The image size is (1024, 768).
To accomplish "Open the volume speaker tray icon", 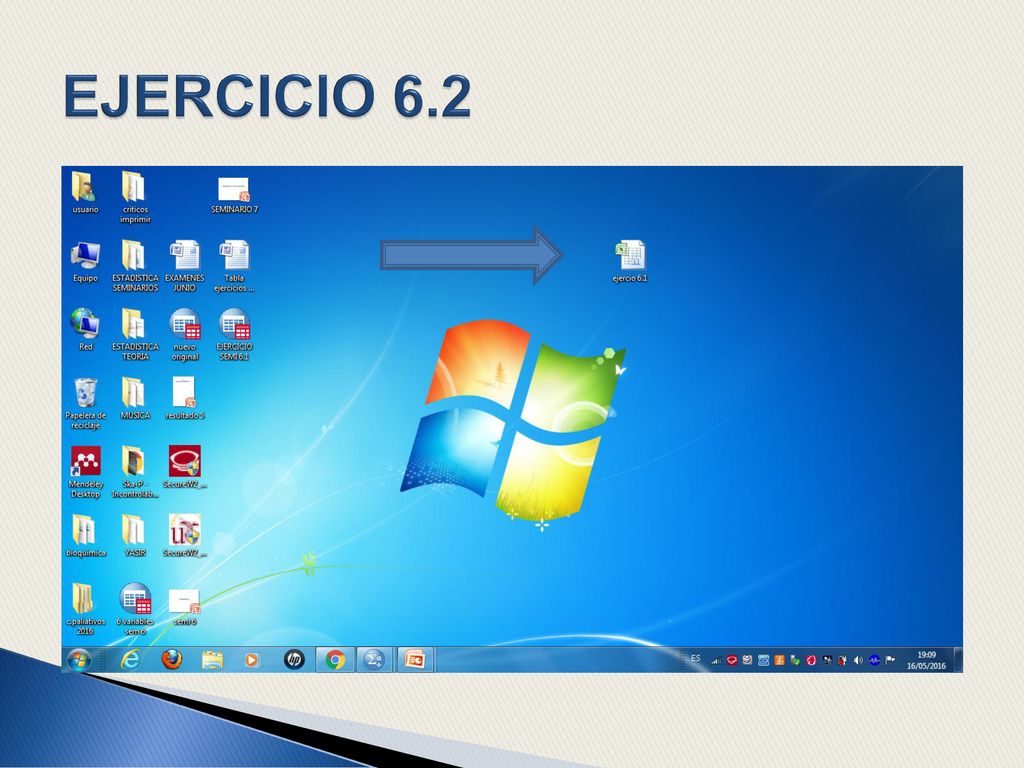I will [x=858, y=661].
